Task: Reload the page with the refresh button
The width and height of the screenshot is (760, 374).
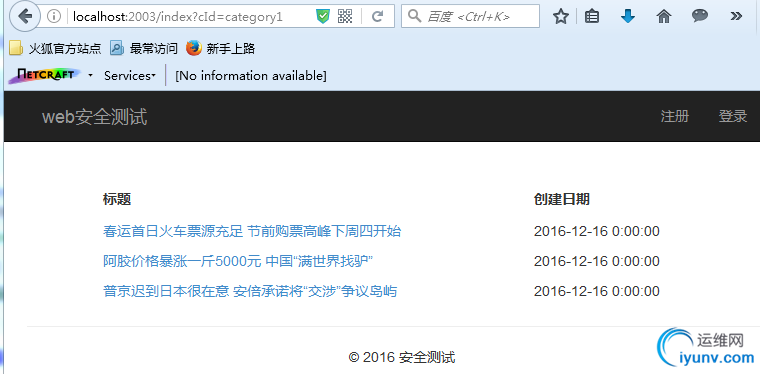Action: pos(378,16)
